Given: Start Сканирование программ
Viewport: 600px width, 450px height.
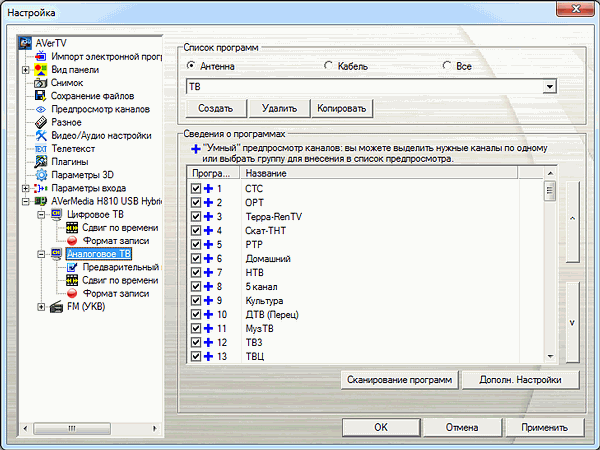Looking at the screenshot, I should click(x=399, y=380).
